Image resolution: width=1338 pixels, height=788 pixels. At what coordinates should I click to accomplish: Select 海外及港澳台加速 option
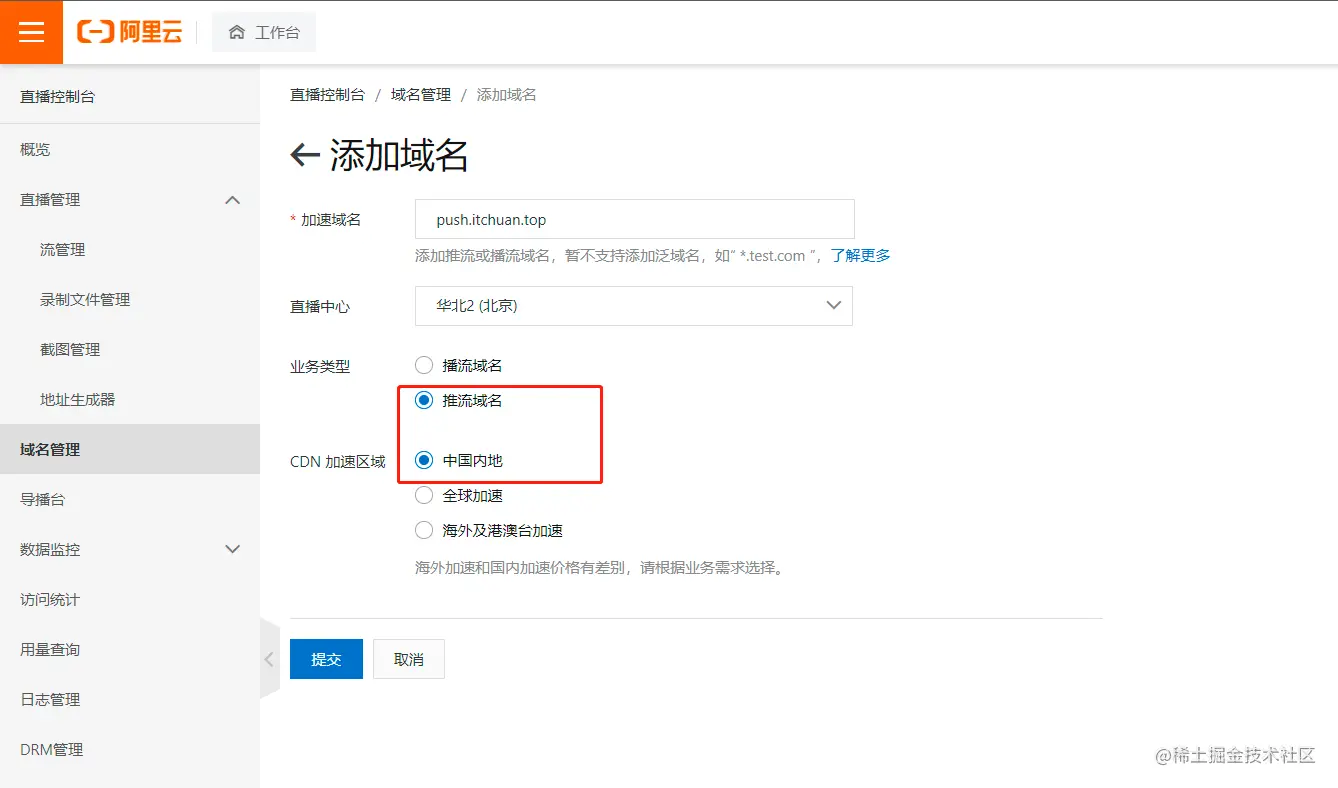point(423,530)
